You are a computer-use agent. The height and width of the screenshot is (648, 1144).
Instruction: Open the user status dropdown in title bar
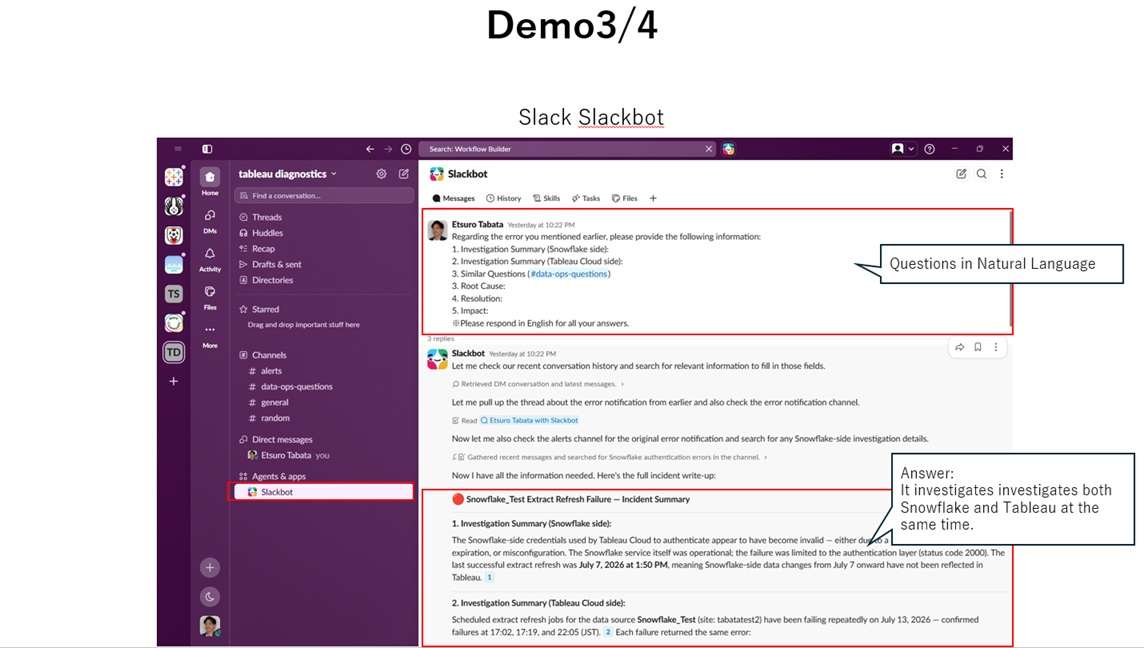click(x=903, y=149)
